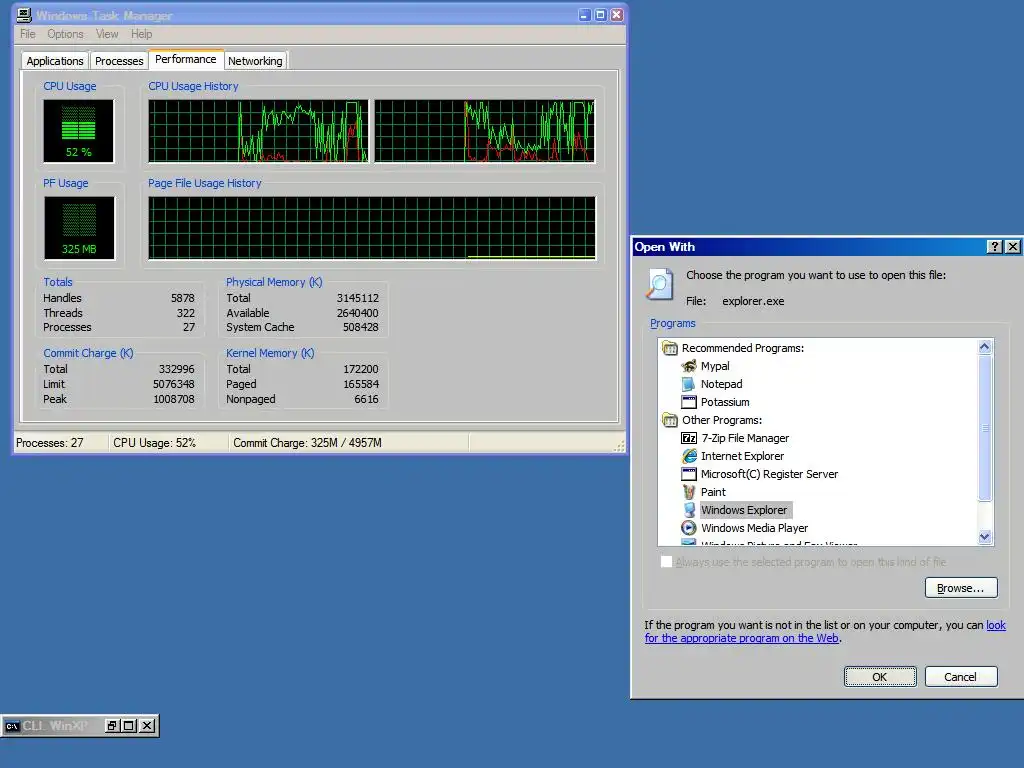
Task: Click the Notepad program icon
Action: point(689,384)
